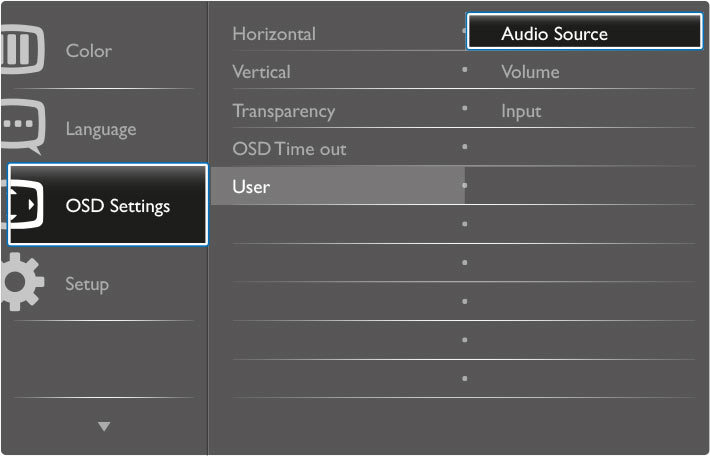Click the OSD Settings screen icon

coord(25,204)
